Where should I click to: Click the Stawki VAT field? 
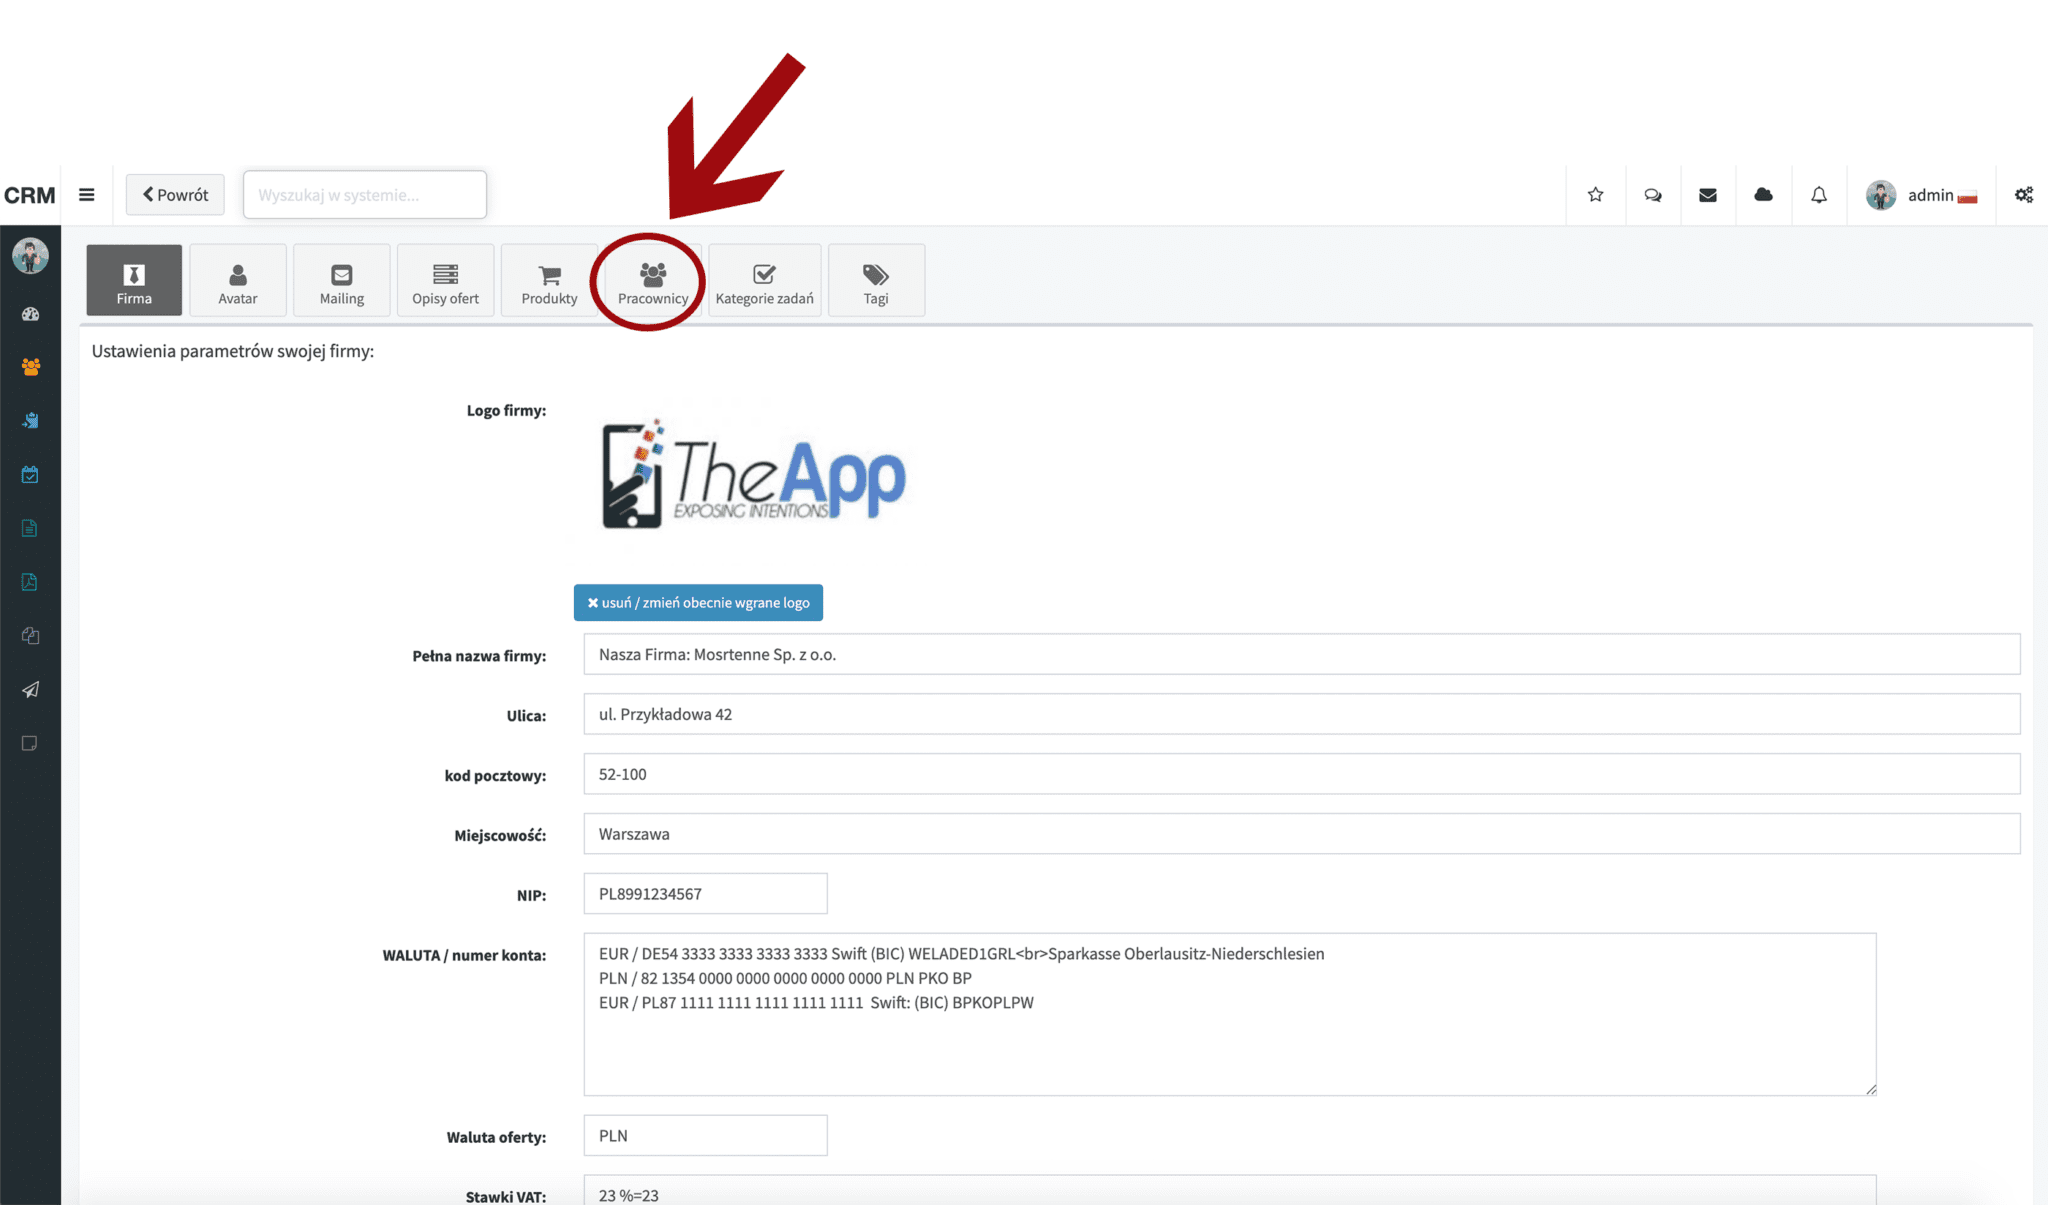click(1230, 1190)
